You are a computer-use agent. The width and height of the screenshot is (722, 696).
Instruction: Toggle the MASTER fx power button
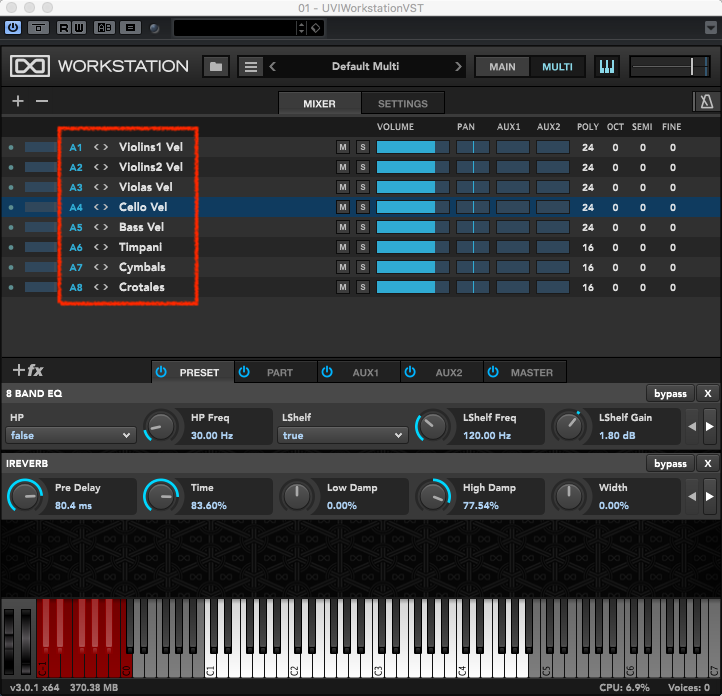click(493, 372)
